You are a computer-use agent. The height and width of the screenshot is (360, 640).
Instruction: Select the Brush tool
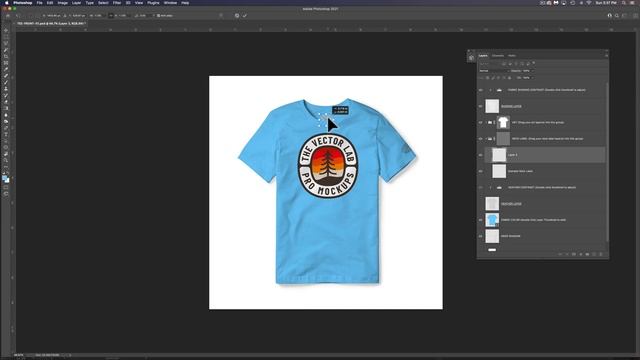6,82
